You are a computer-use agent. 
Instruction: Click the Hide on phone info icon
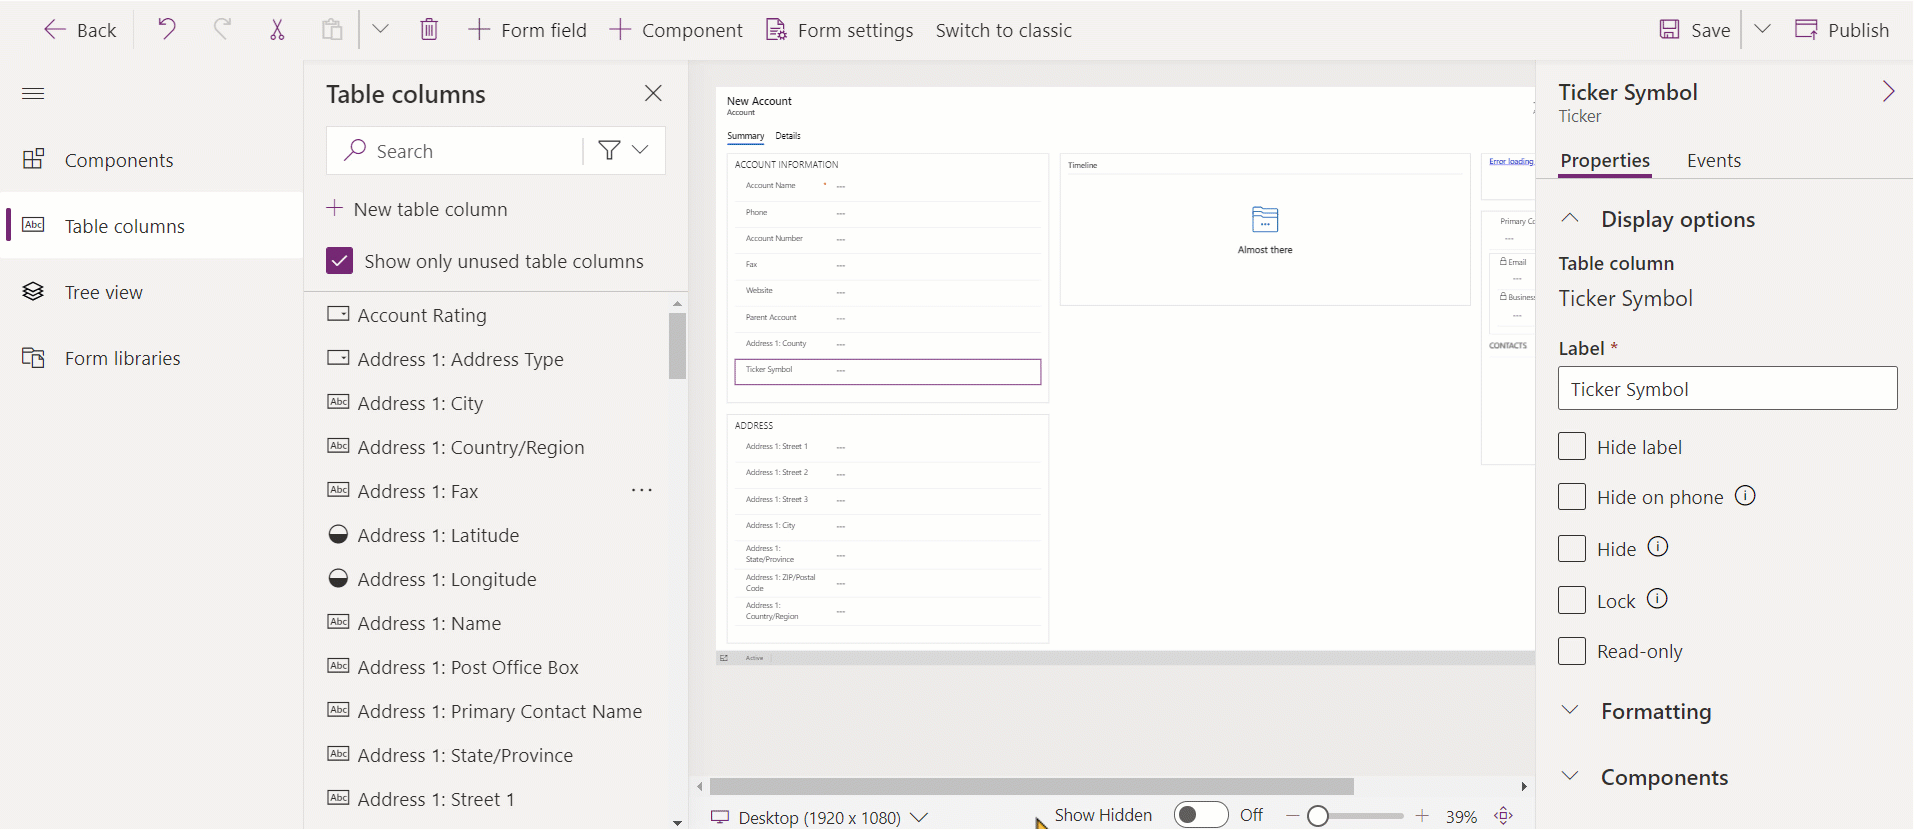(x=1745, y=496)
